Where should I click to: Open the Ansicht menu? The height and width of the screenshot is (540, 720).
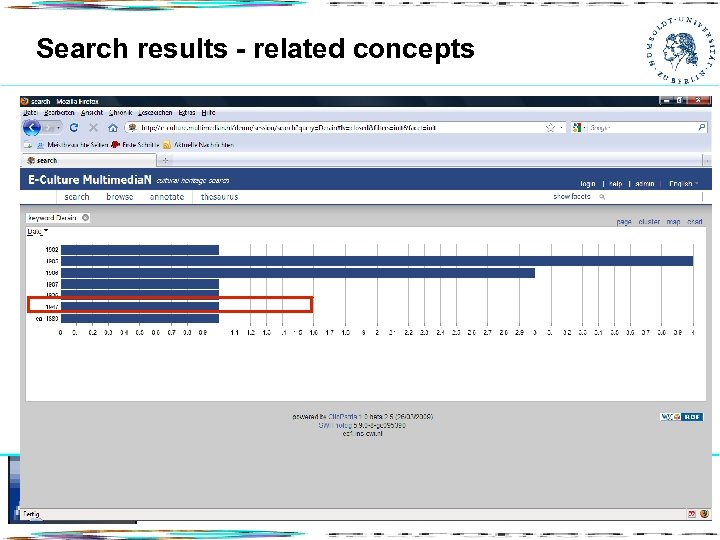[92, 112]
